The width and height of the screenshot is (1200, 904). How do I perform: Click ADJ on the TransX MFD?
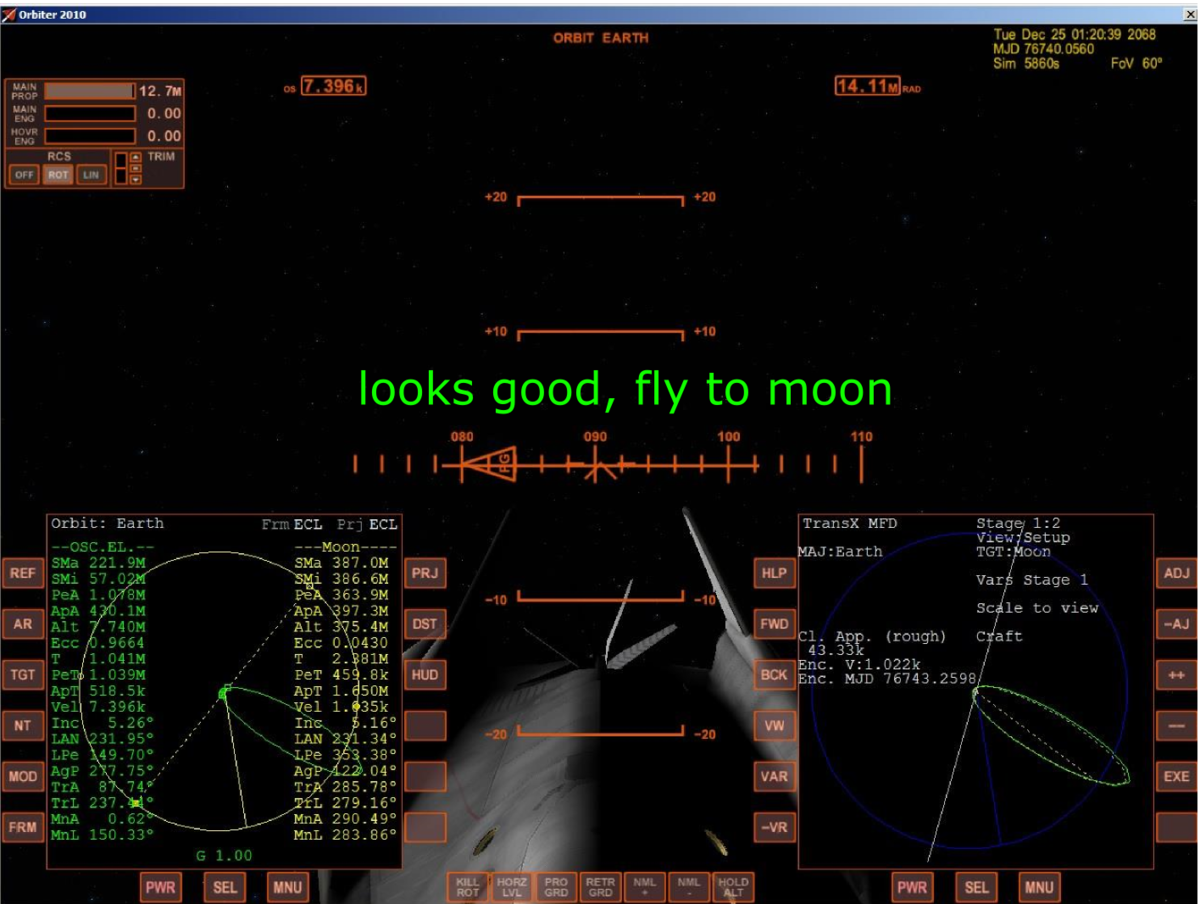pos(1176,573)
